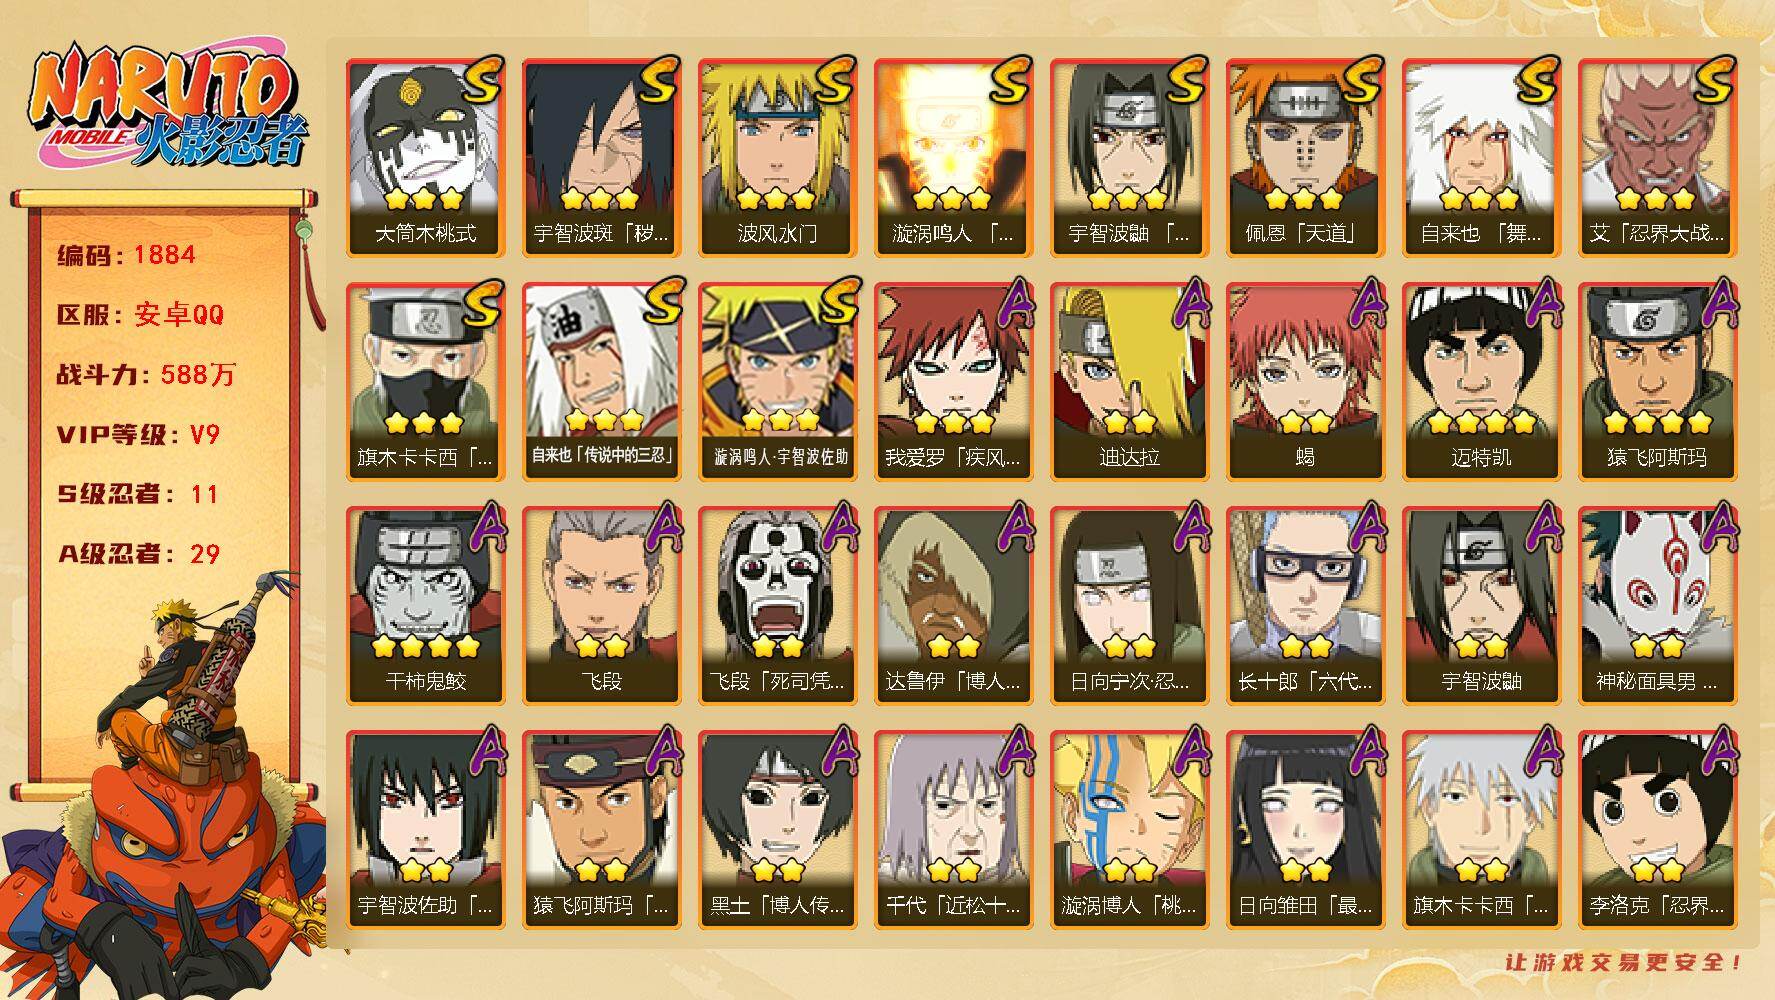Viewport: 1775px width, 1000px height.
Task: Click the 神秘面具男 masked ninja card
Action: (x=1657, y=605)
